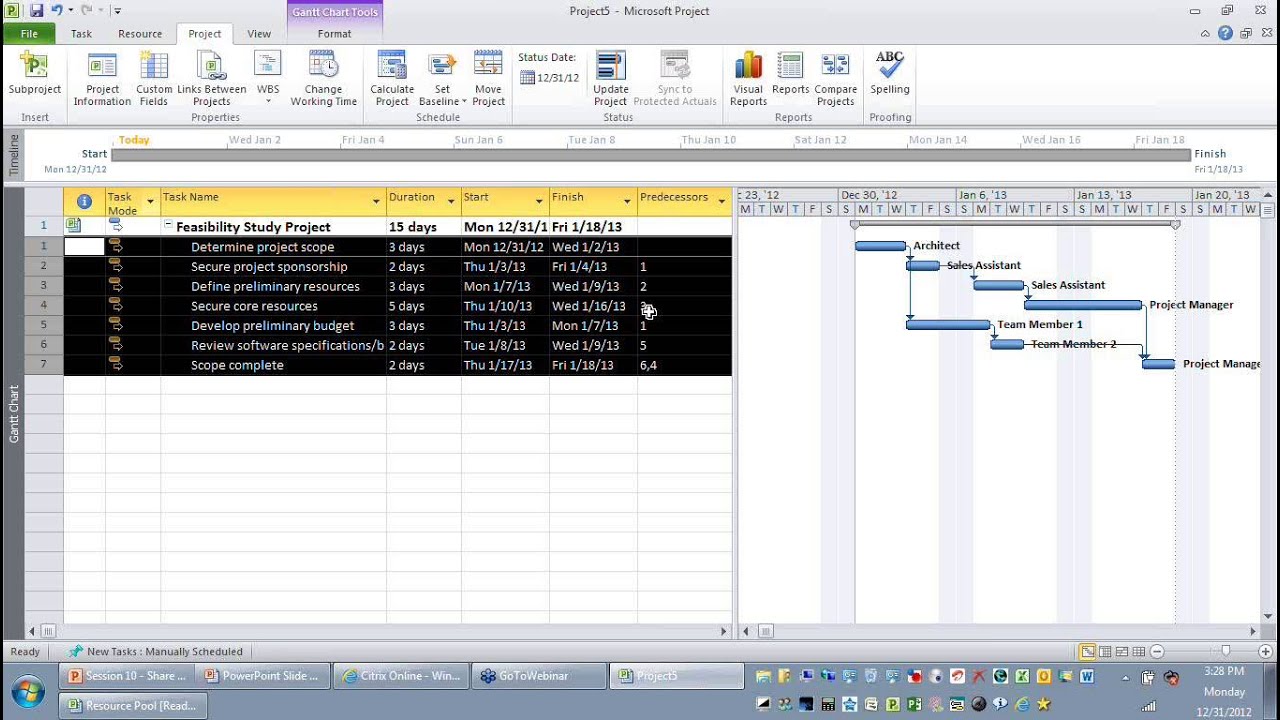Customize the Quick Access Toolbar dropdown
The width and height of the screenshot is (1280, 720).
117,11
